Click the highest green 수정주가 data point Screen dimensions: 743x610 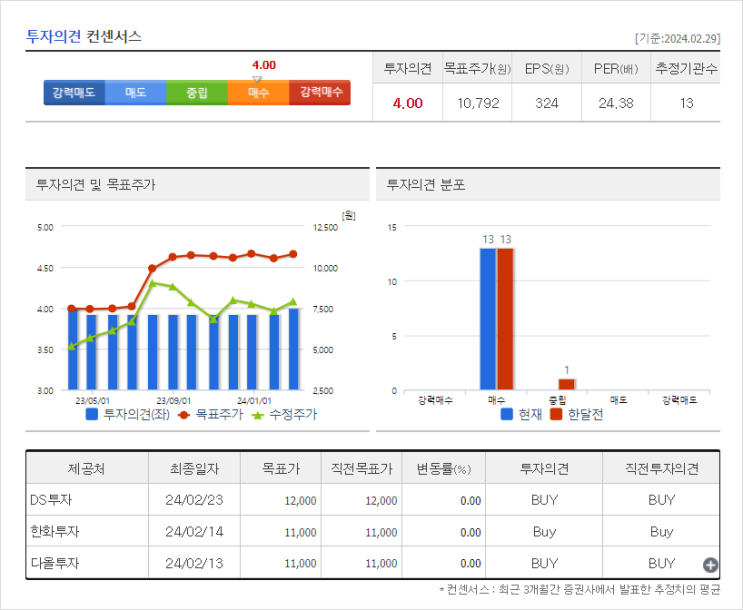pyautogui.click(x=152, y=283)
